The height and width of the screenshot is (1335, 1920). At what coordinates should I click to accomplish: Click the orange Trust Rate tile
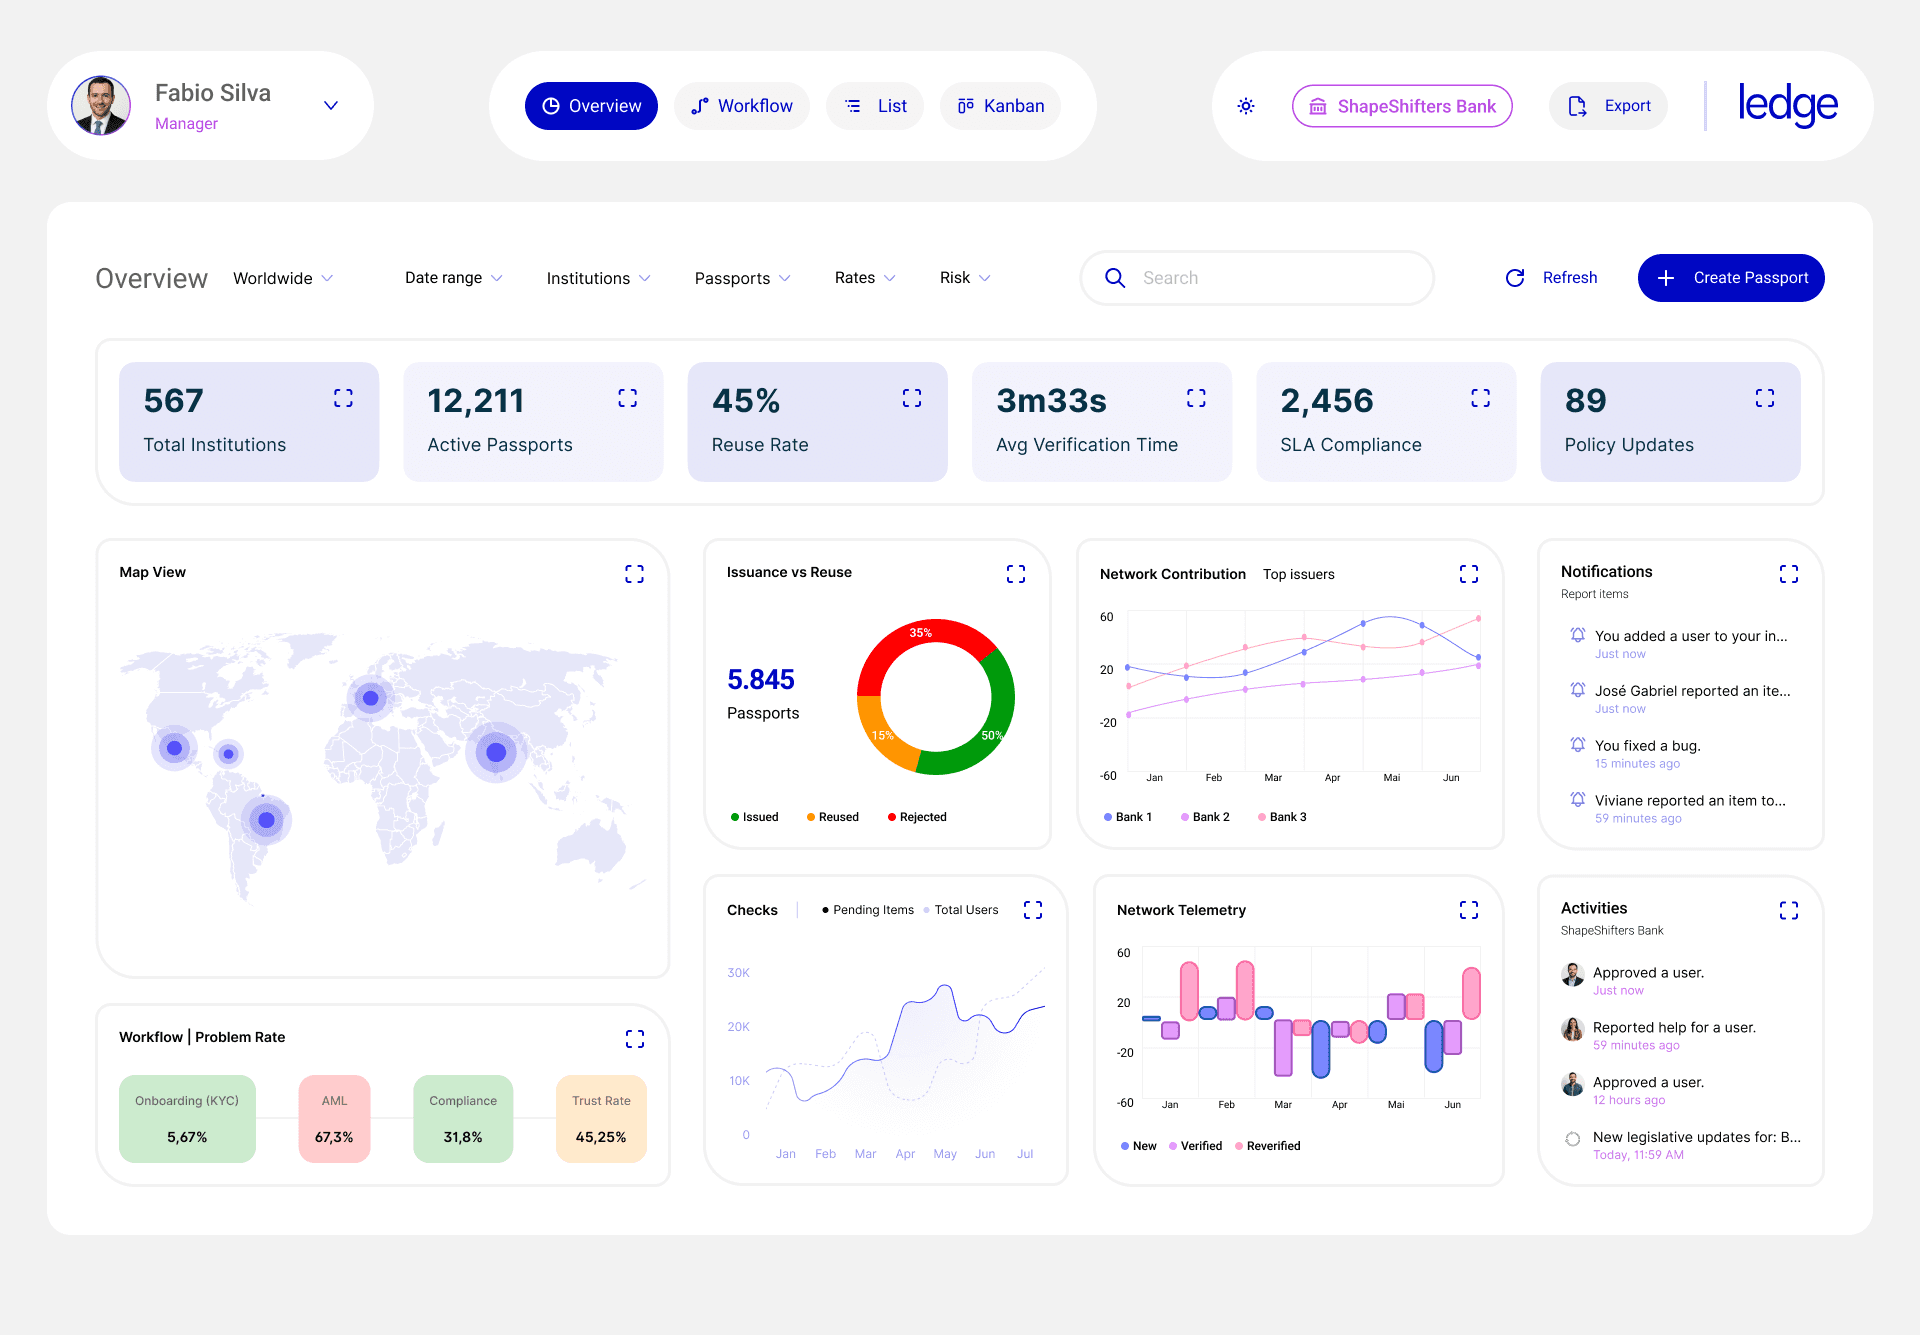tap(601, 1119)
